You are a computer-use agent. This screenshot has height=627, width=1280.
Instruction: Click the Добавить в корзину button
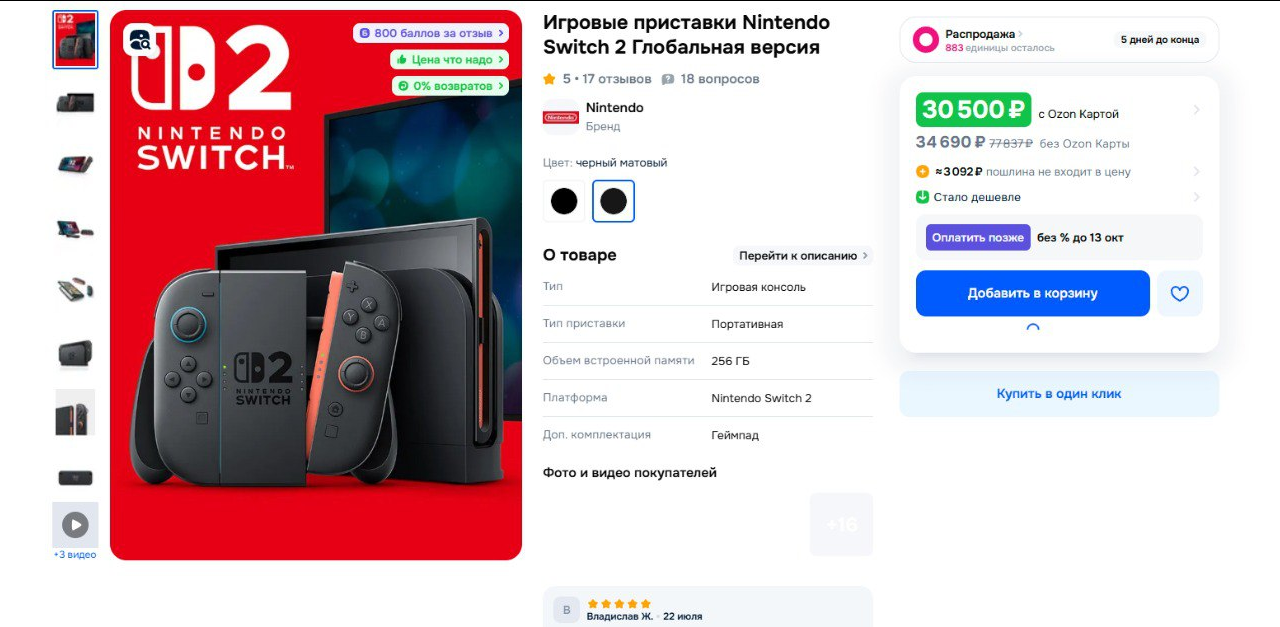pyautogui.click(x=1033, y=293)
